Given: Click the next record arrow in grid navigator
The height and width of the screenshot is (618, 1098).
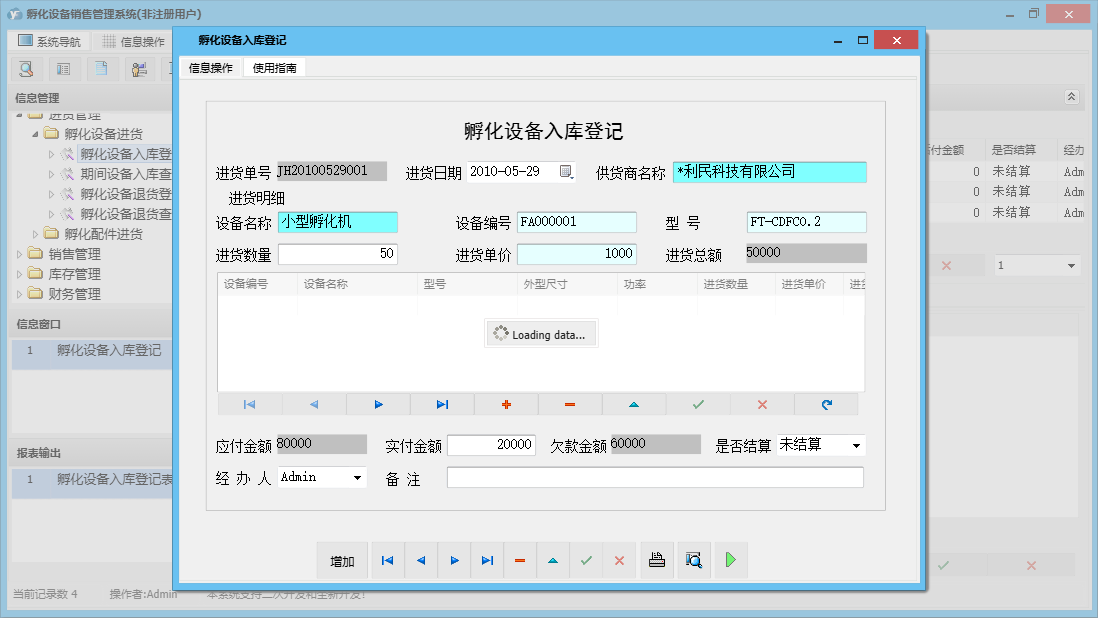Looking at the screenshot, I should pyautogui.click(x=378, y=404).
